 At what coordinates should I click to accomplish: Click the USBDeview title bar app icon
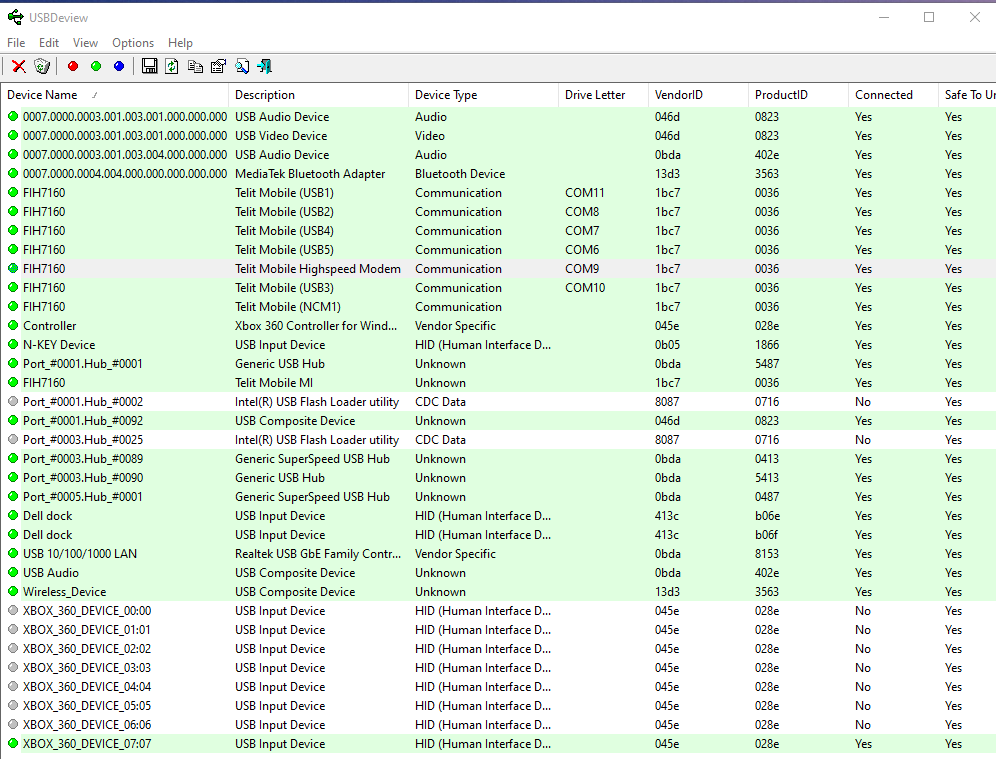point(16,17)
